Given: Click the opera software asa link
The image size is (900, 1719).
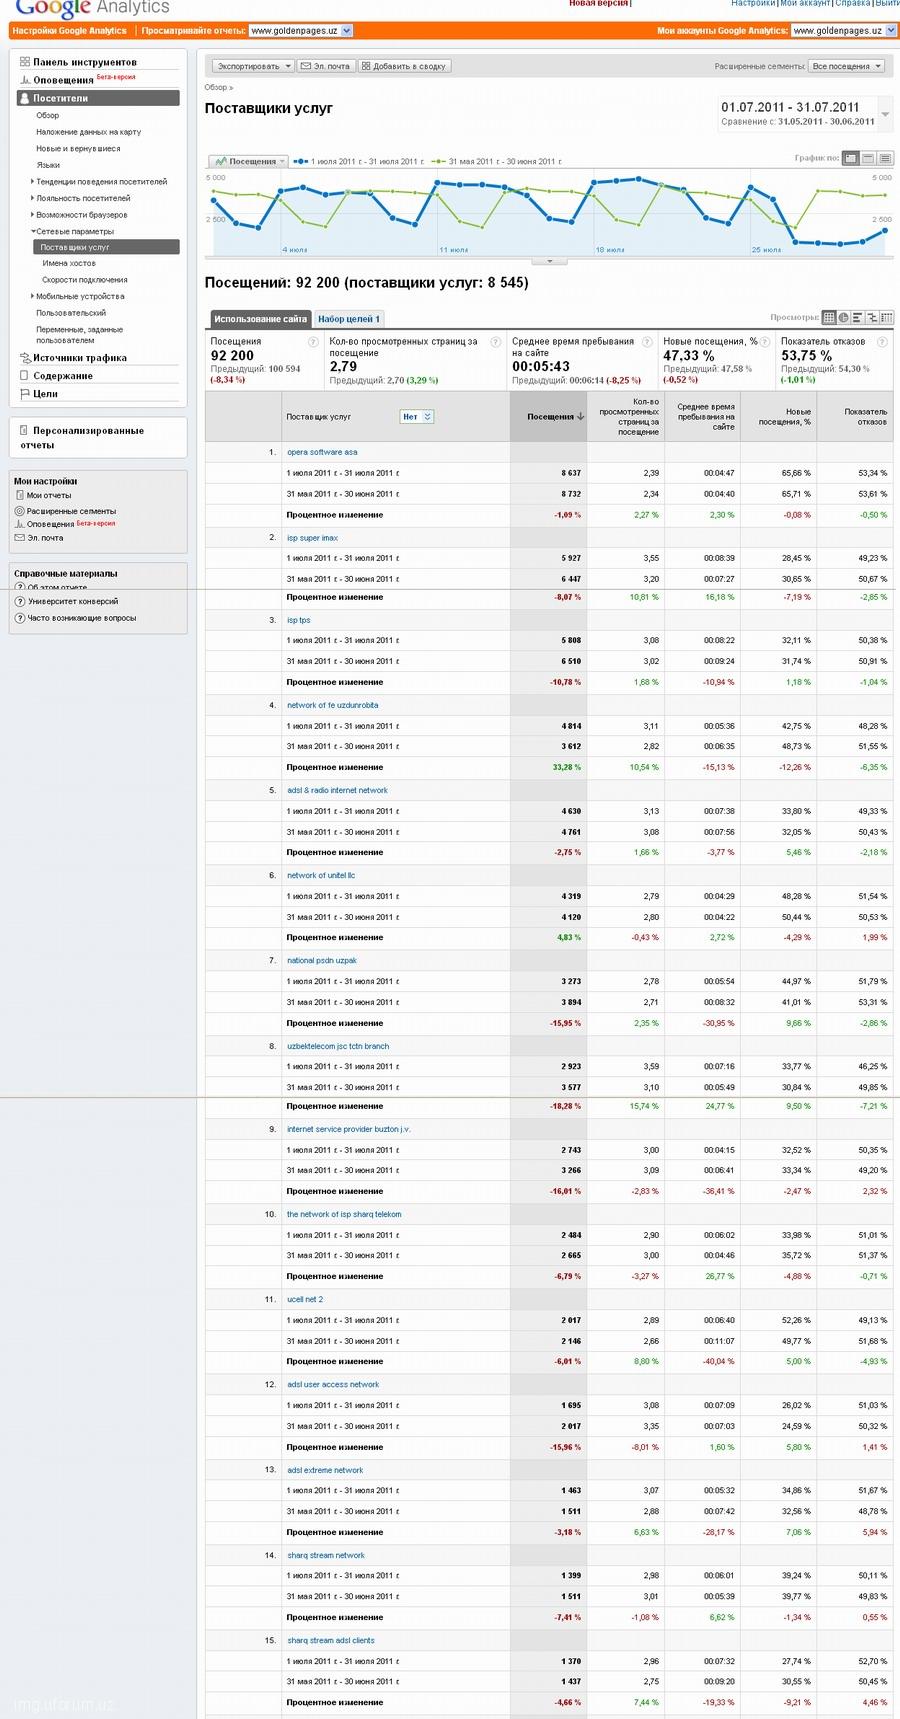Looking at the screenshot, I should (322, 452).
